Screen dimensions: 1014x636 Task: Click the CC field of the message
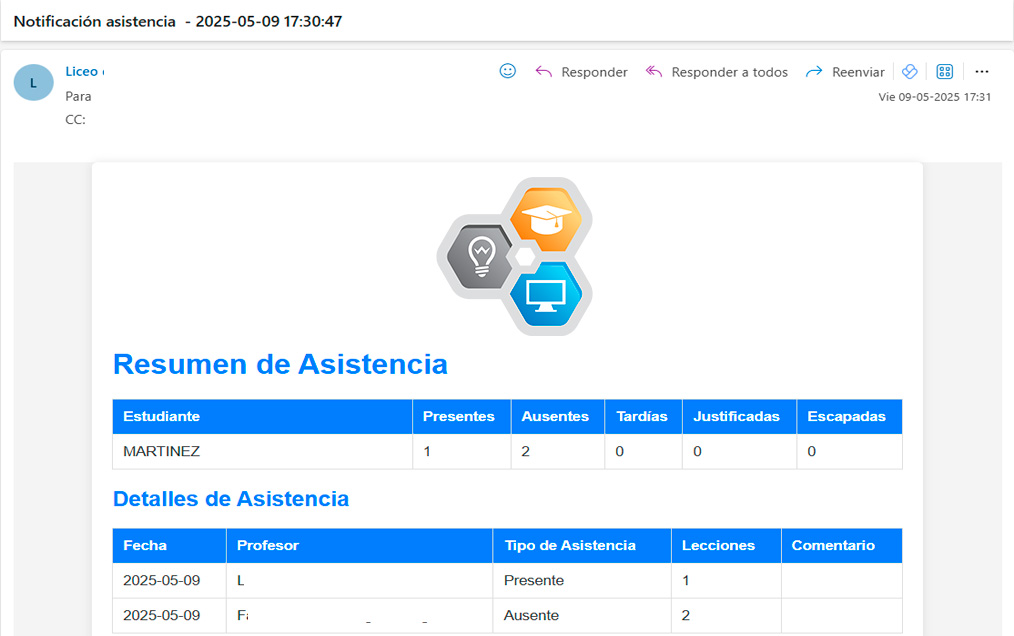point(78,118)
